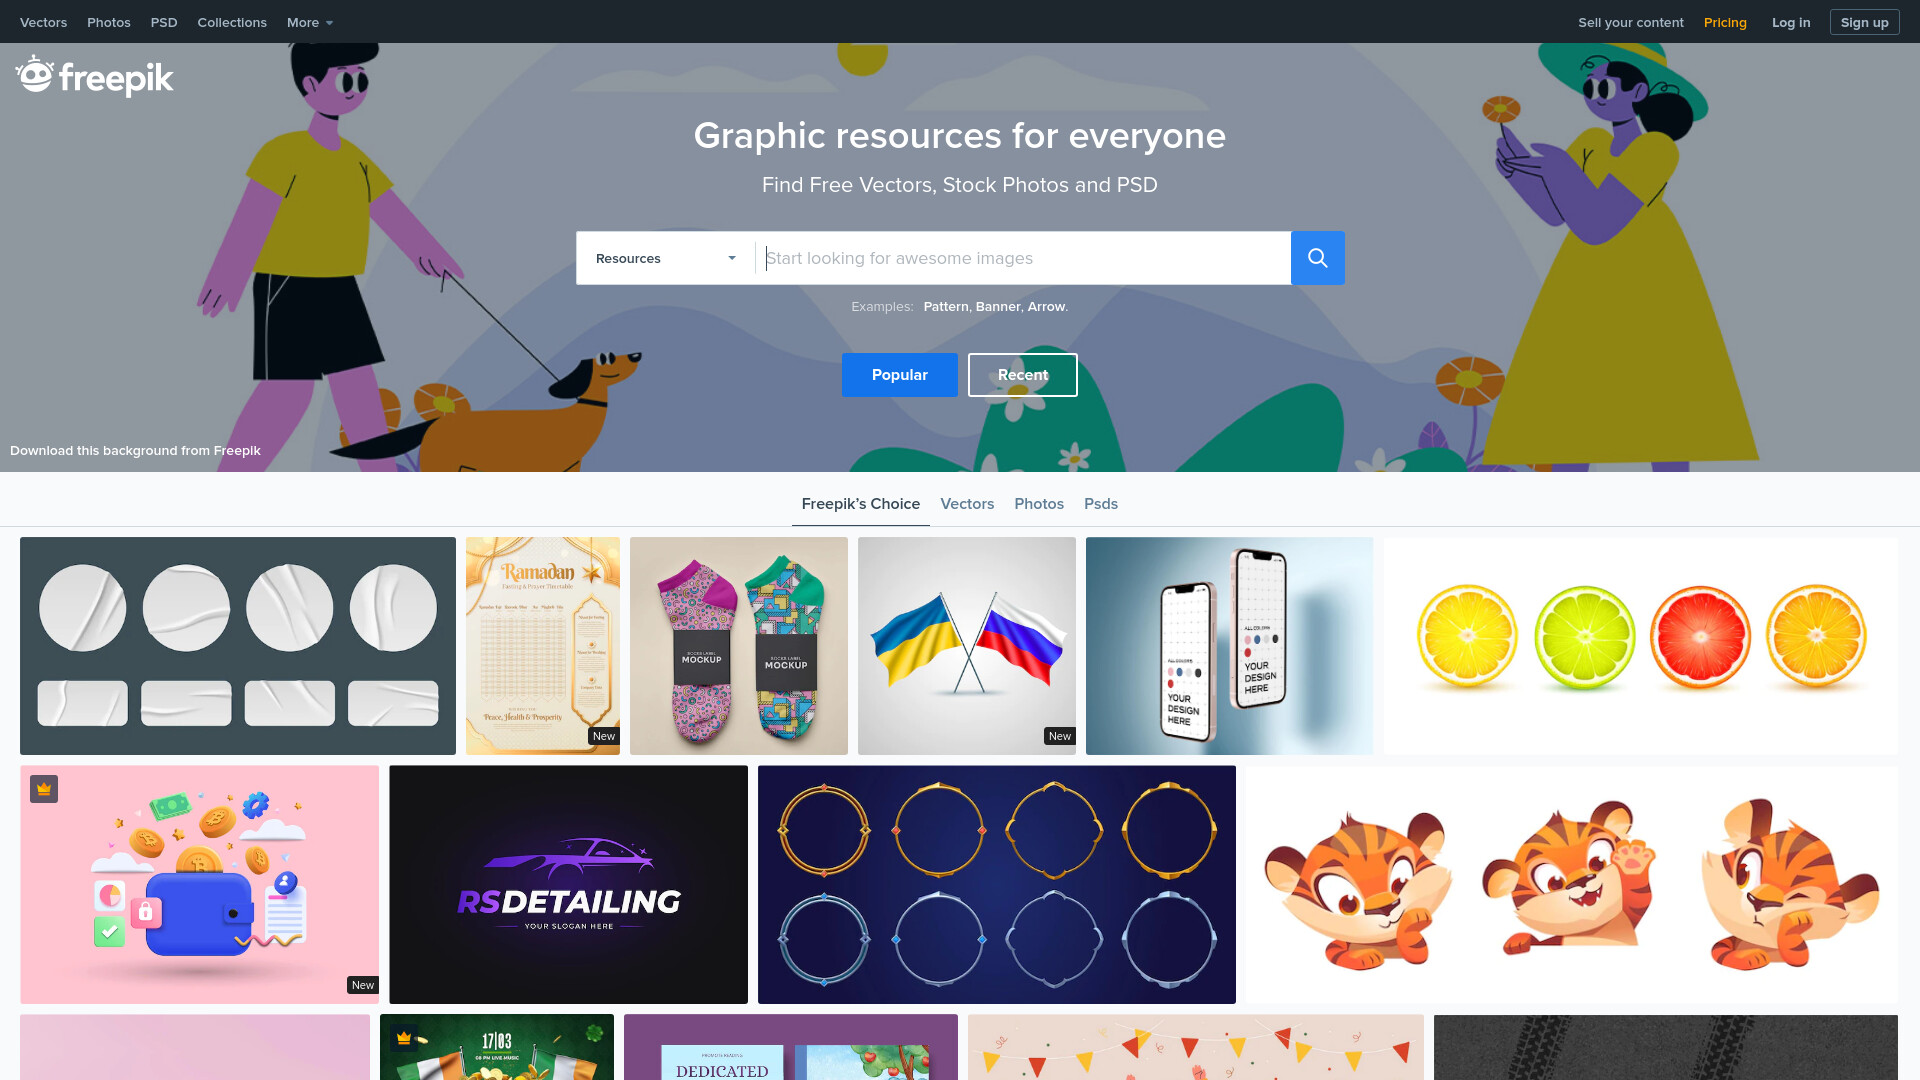This screenshot has height=1080, width=1920.
Task: Click the Sign up button
Action: coord(1864,22)
